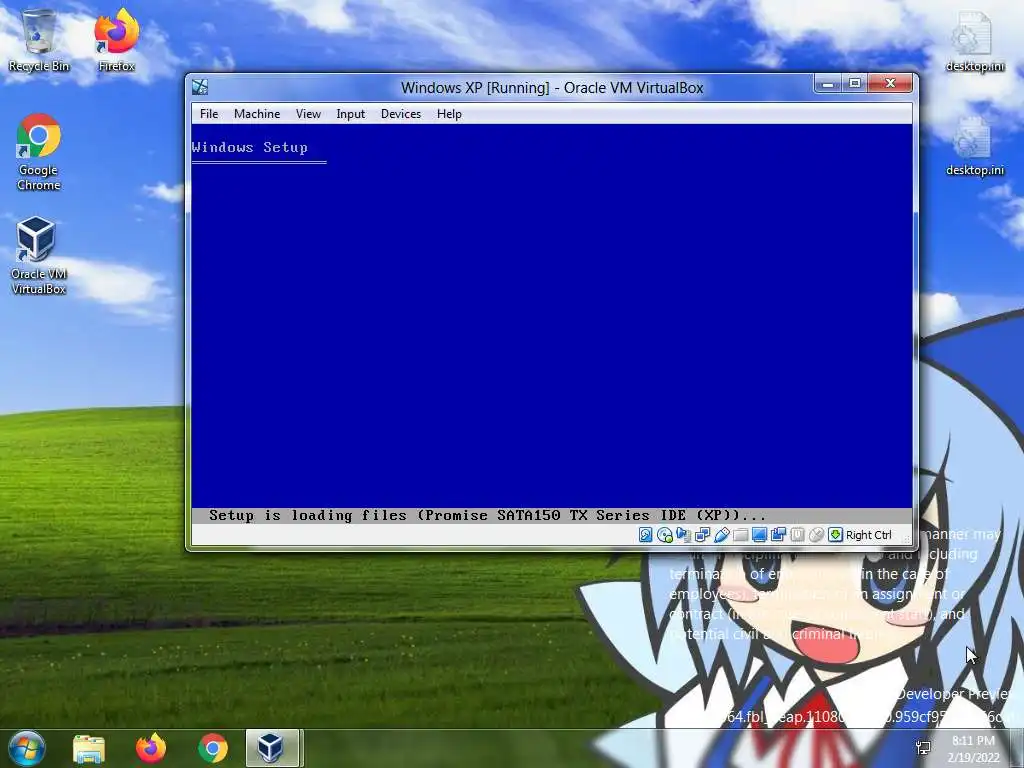Minimize the VirtualBox window
Viewport: 1024px width, 768px height.
[x=827, y=83]
